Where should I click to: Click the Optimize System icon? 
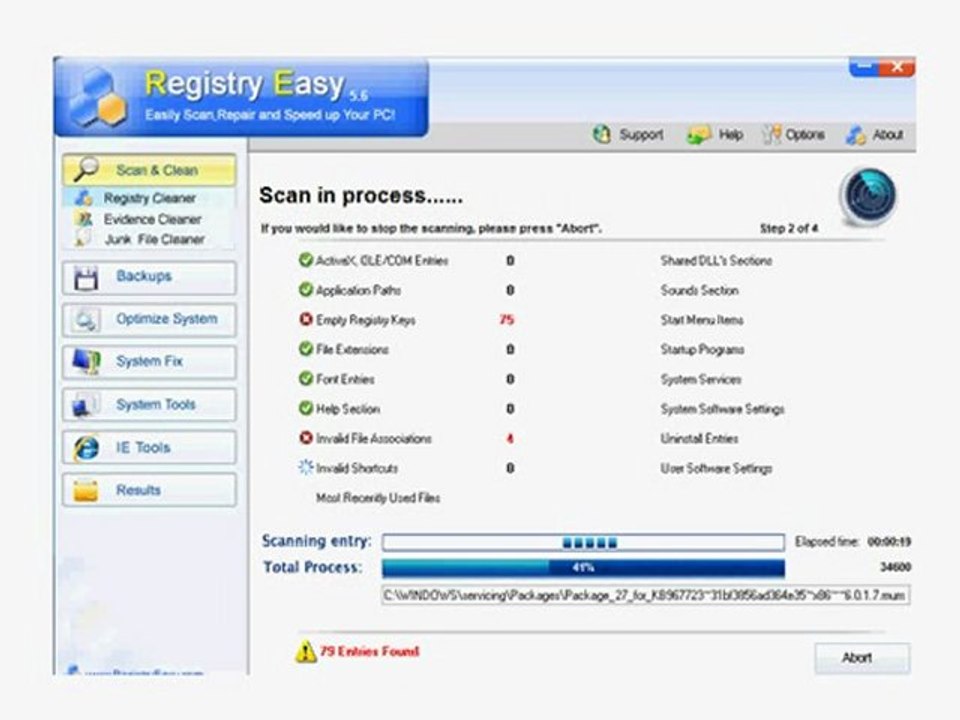point(86,320)
